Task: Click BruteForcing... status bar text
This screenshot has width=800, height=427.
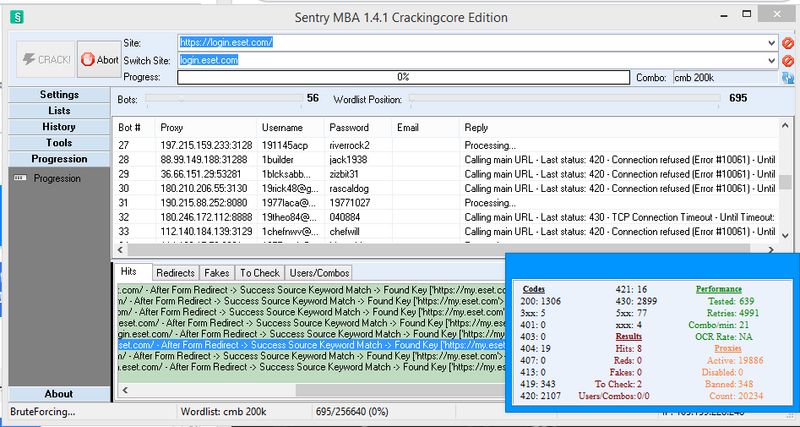Action: [x=42, y=412]
